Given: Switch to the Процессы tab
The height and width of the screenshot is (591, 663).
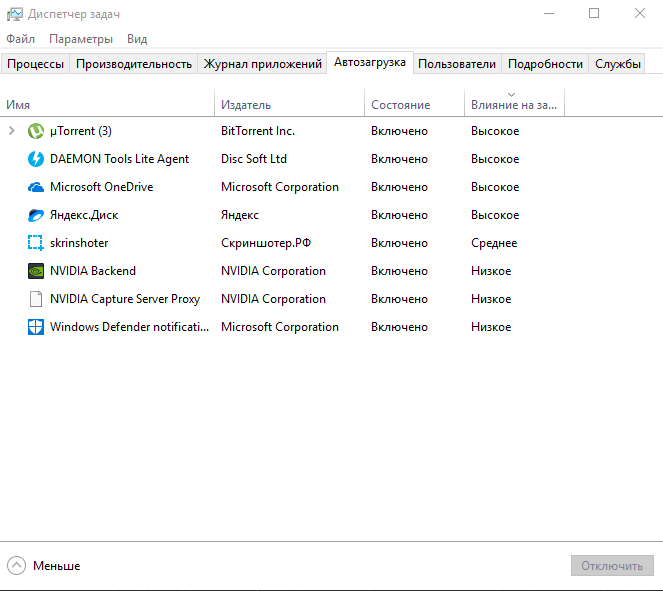Looking at the screenshot, I should [x=36, y=64].
